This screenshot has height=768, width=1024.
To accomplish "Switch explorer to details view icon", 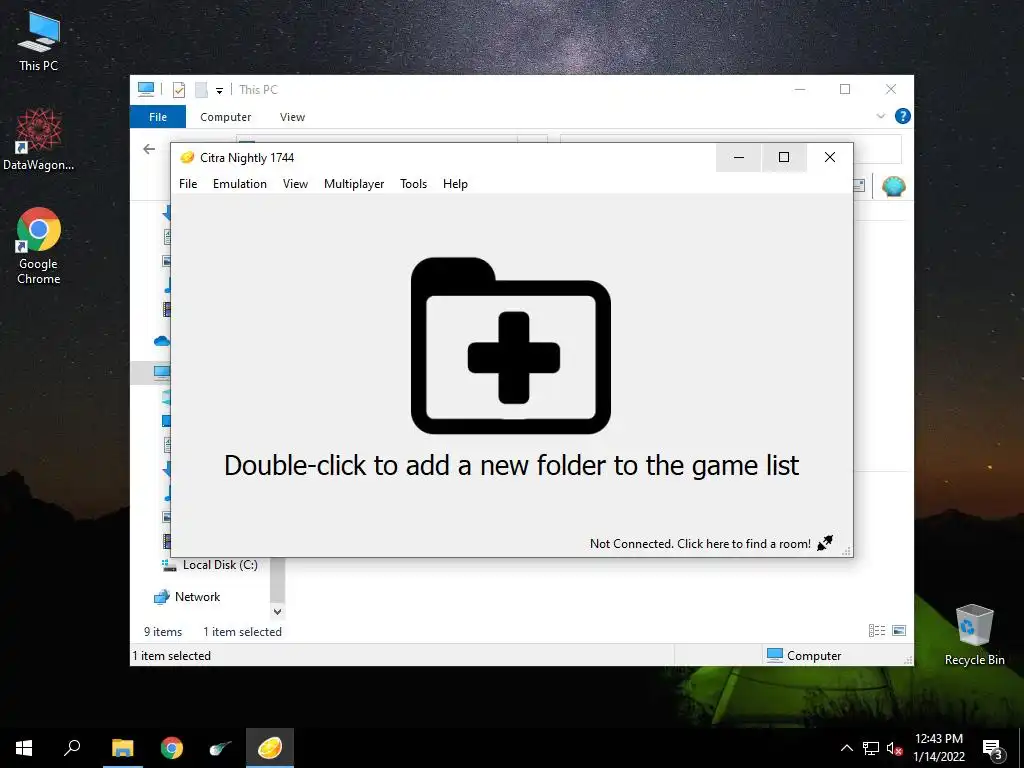I will click(x=877, y=630).
